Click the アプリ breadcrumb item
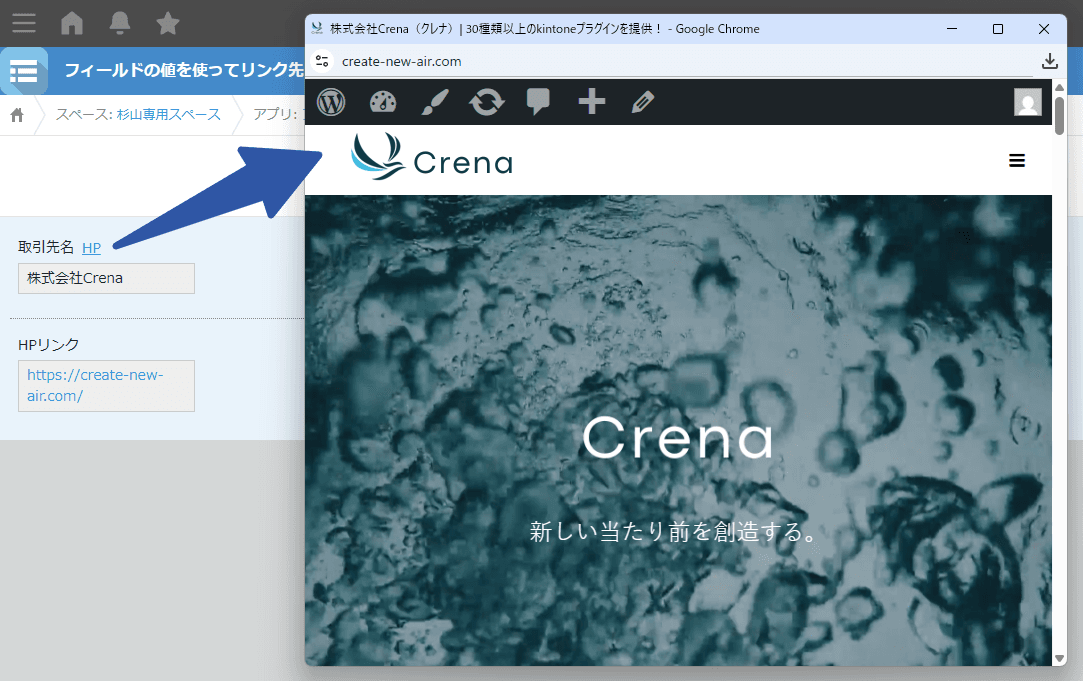 [x=278, y=114]
